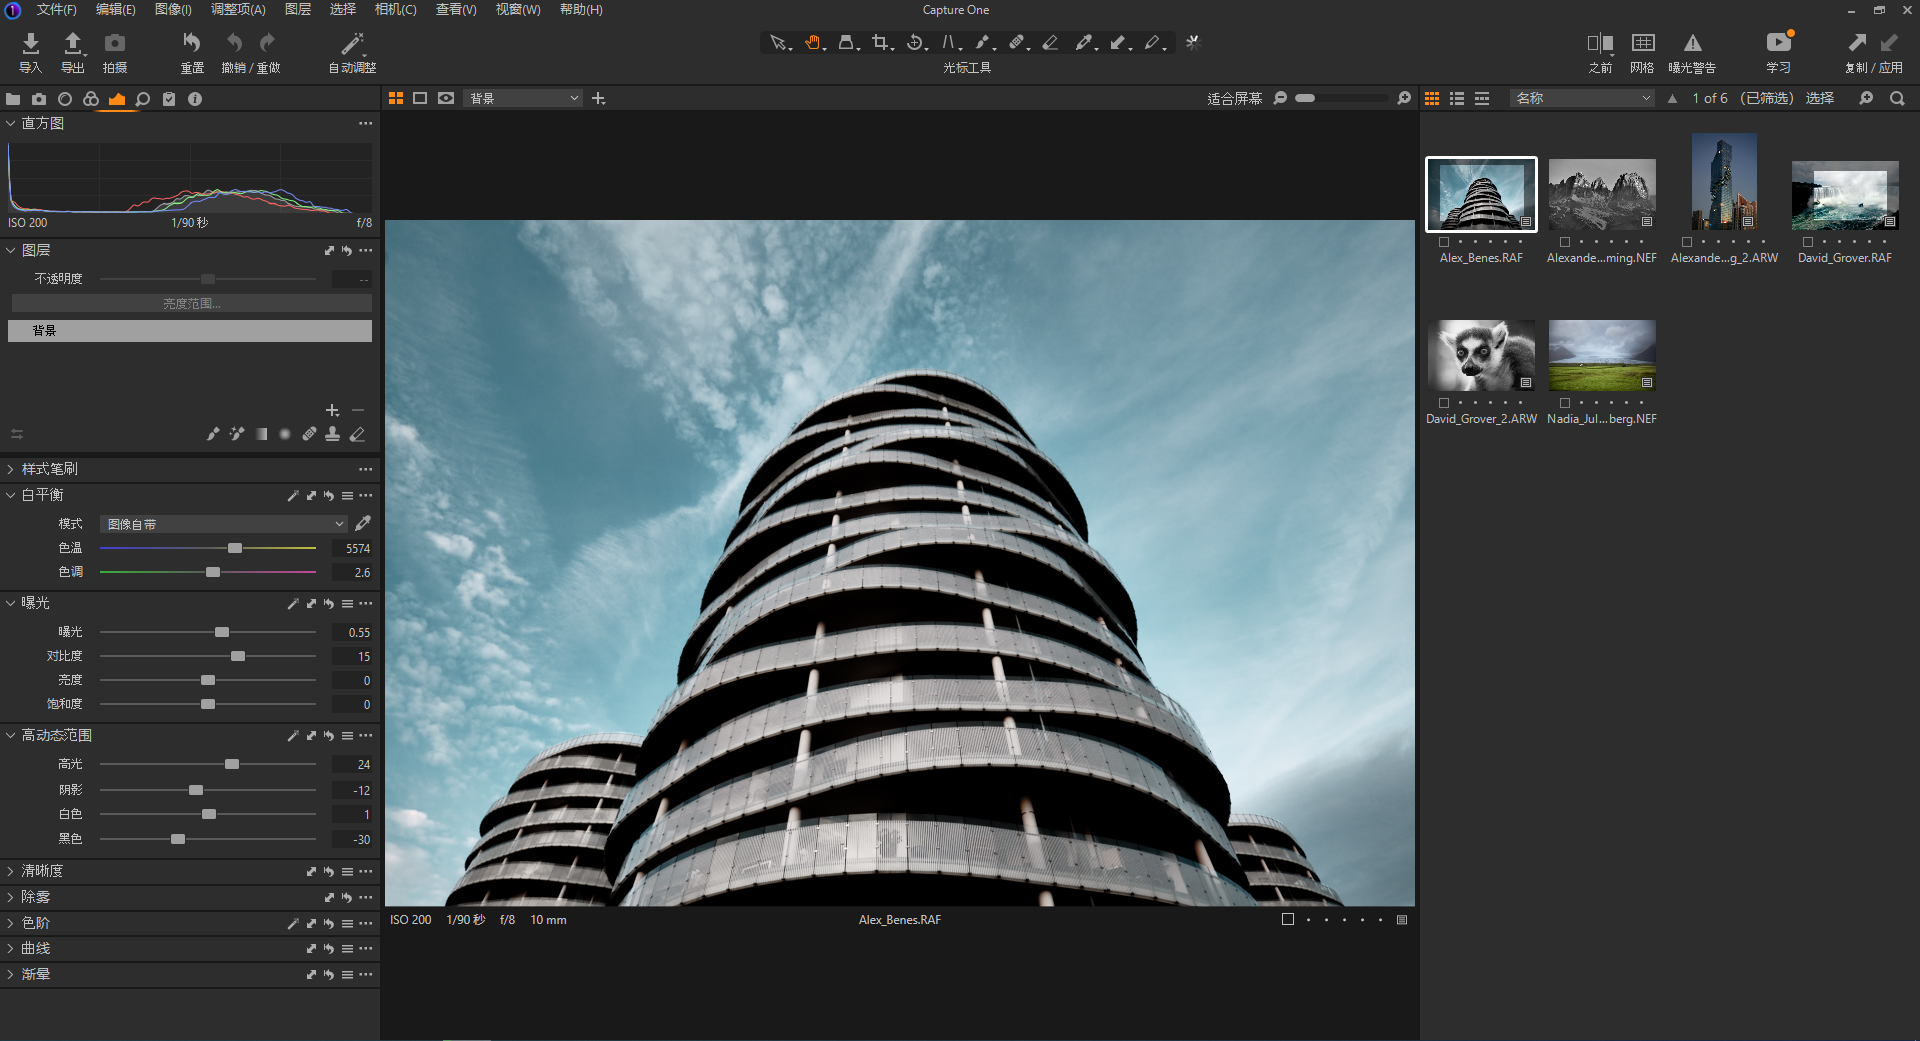Open the 调整项(A) menu
This screenshot has width=1920, height=1041.
[238, 9]
